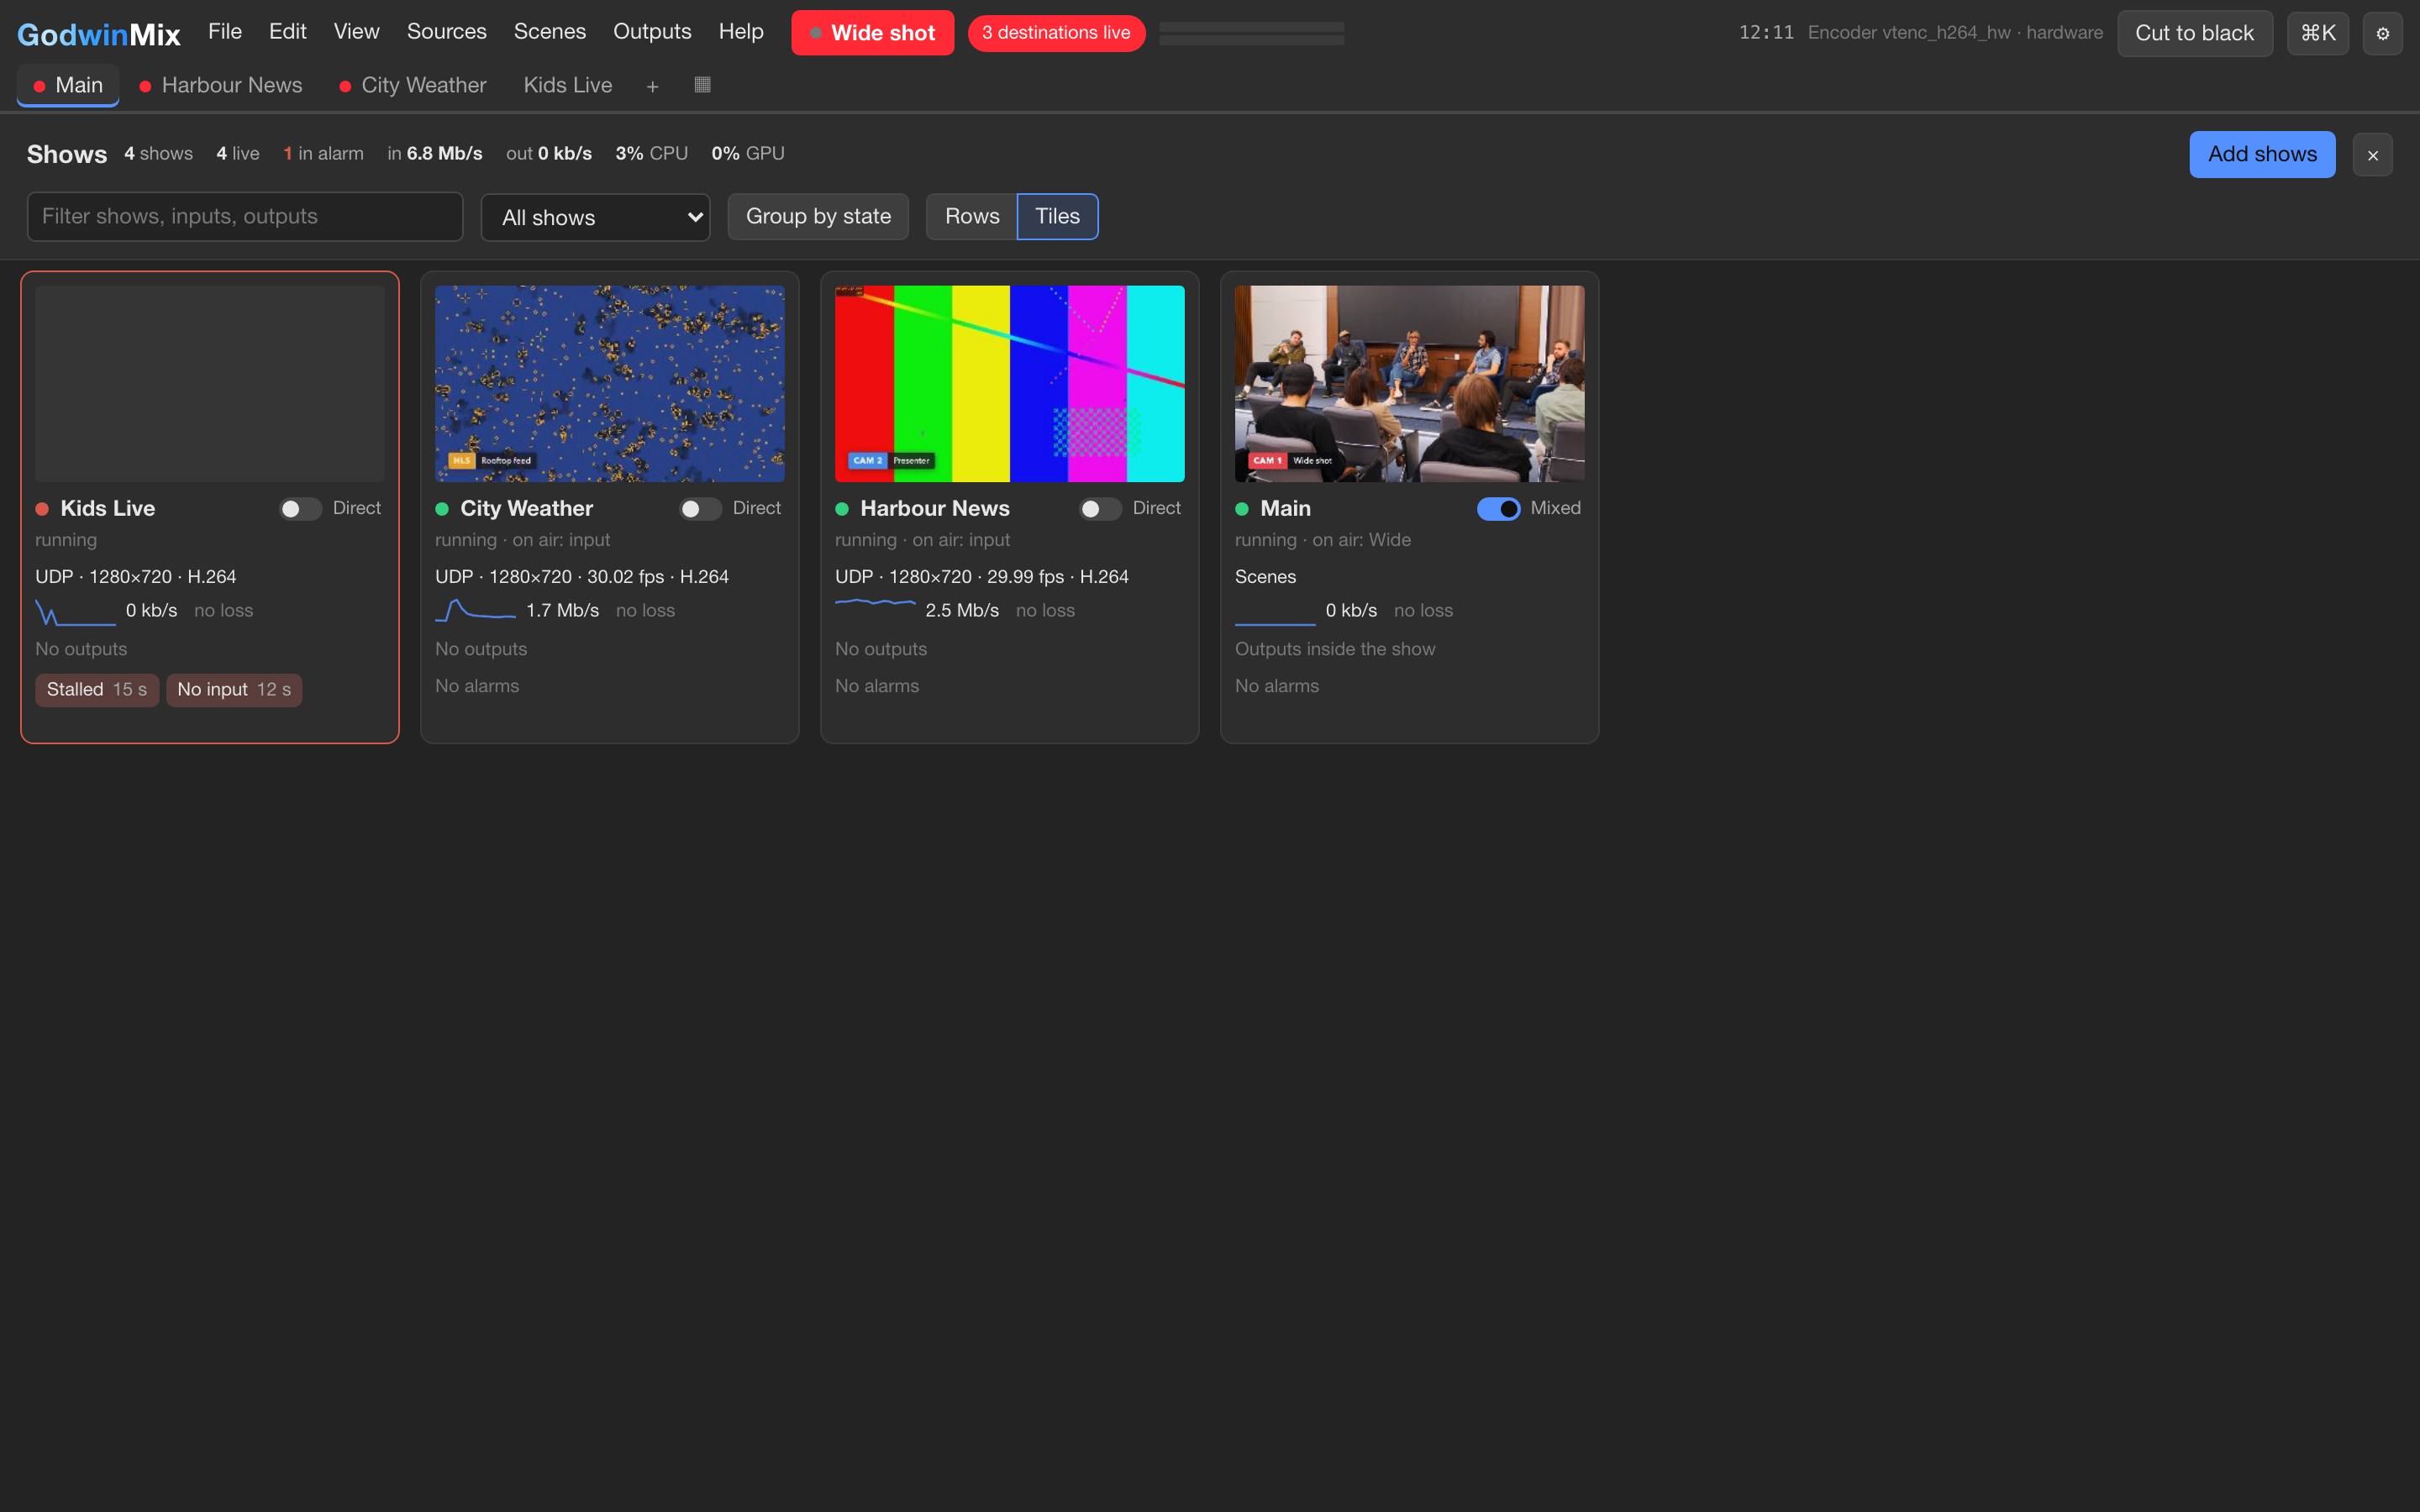The height and width of the screenshot is (1512, 2420).
Task: Open the Harbour News color bars thumbnail
Action: pos(1010,384)
